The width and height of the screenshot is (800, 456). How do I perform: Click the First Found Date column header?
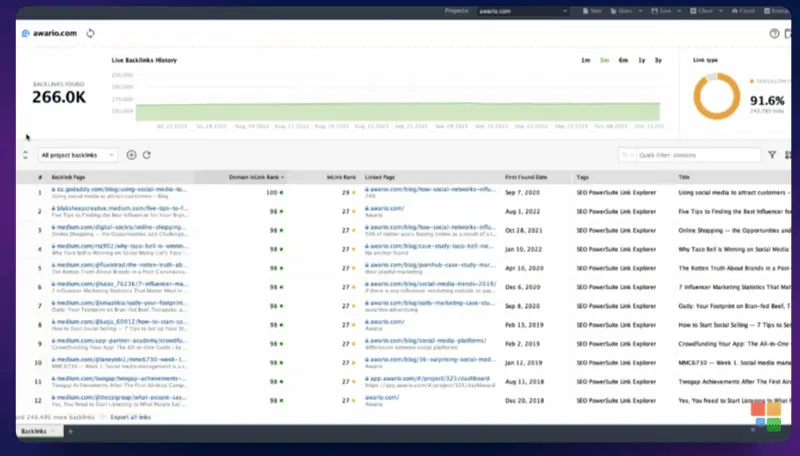click(x=526, y=178)
